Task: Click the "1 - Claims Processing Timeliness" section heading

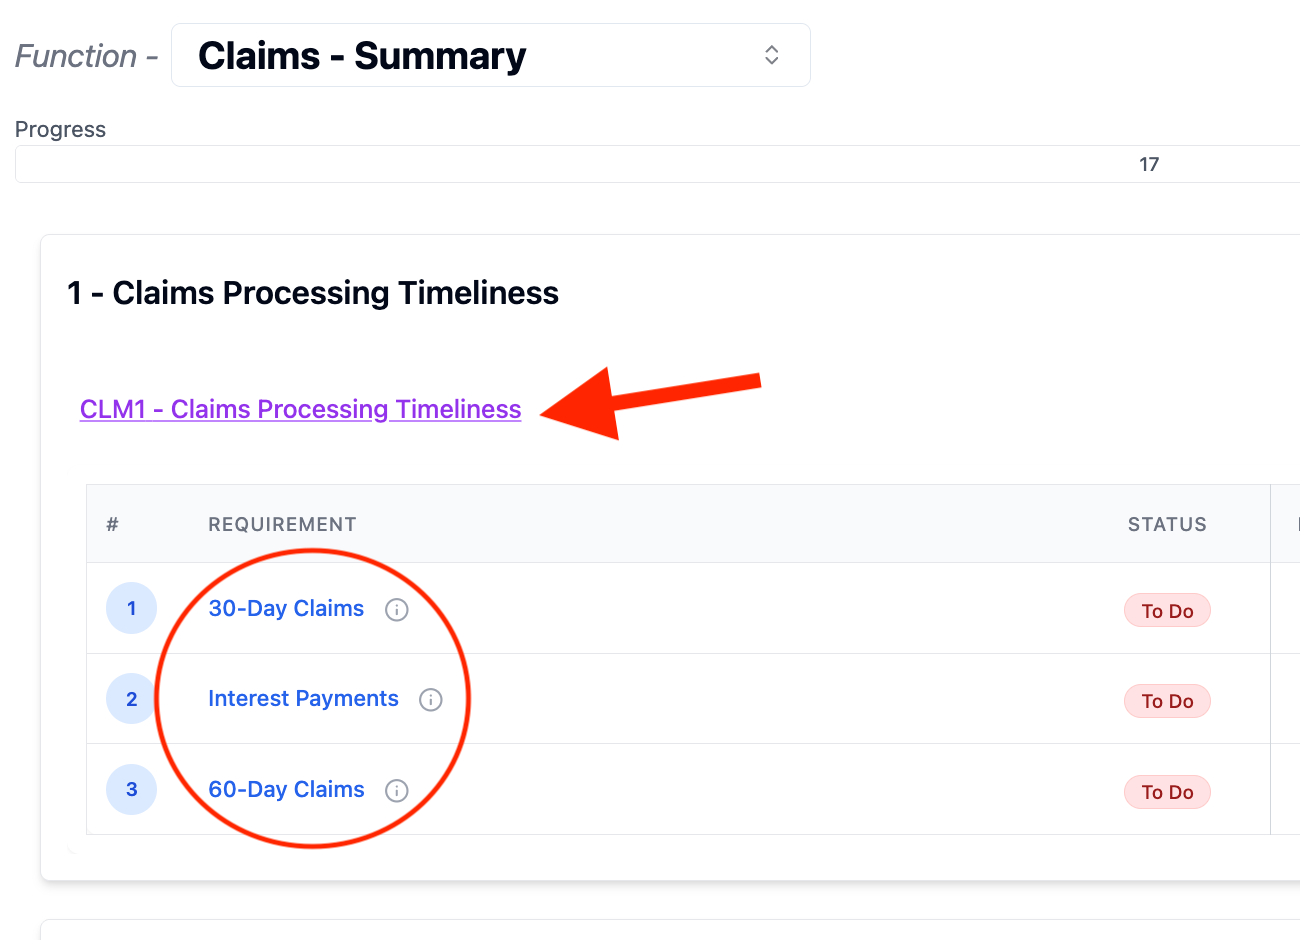Action: 313,293
